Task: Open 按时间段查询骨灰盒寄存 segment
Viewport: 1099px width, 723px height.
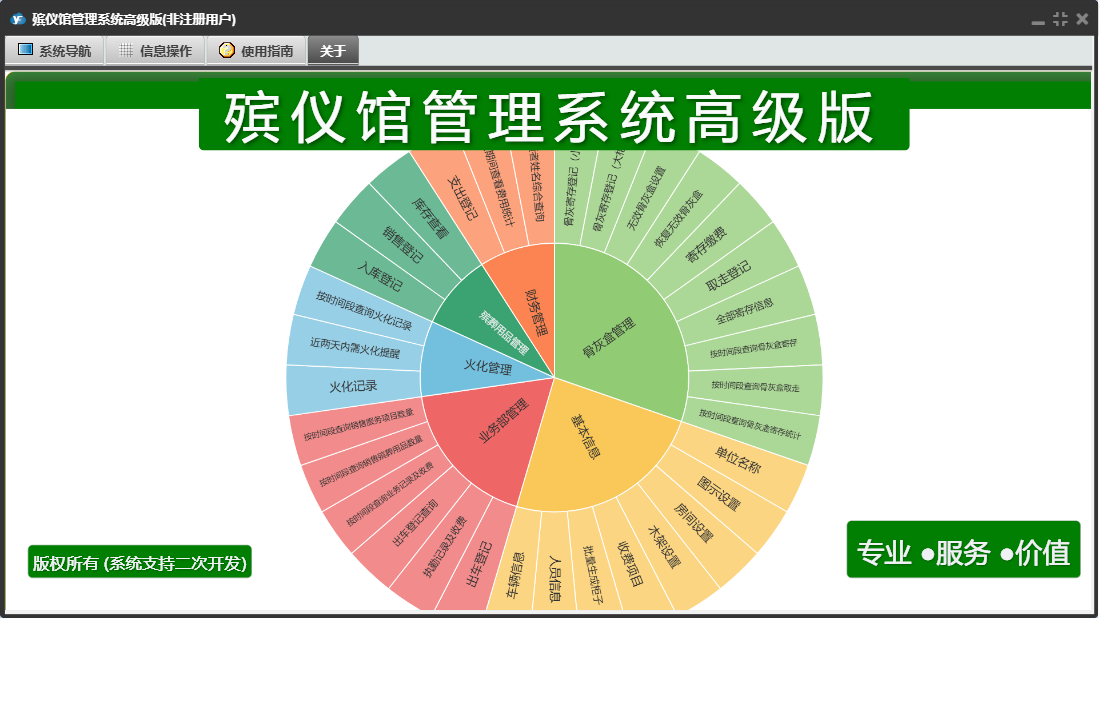Action: (x=753, y=348)
